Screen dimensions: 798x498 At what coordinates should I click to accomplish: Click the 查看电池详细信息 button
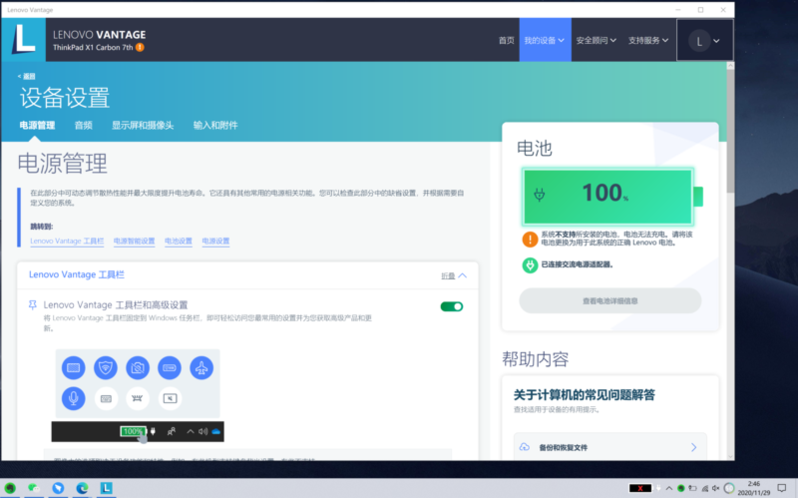610,301
